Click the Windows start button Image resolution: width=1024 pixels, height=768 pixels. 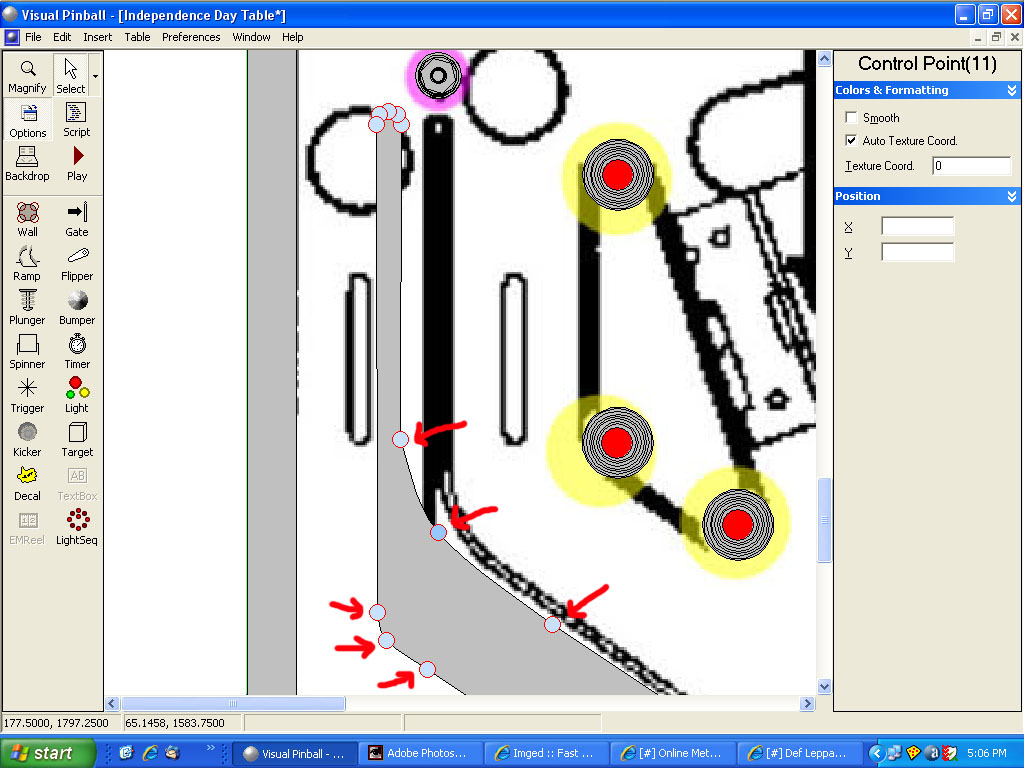click(48, 753)
